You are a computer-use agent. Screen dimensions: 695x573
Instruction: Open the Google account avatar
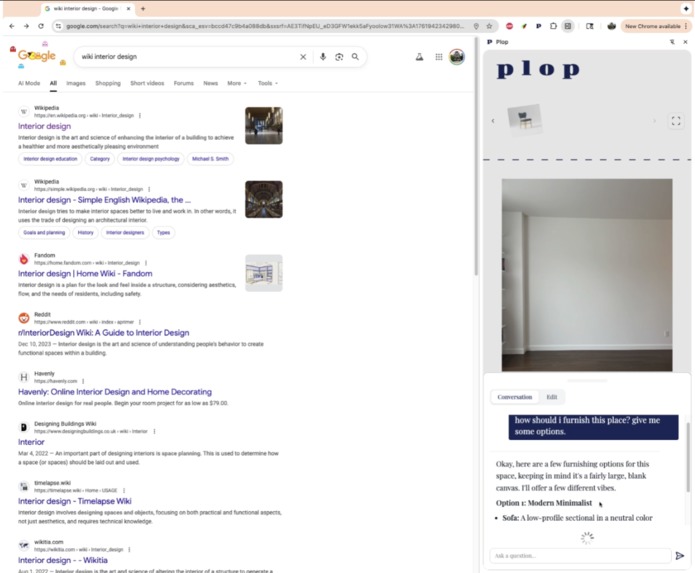(457, 57)
